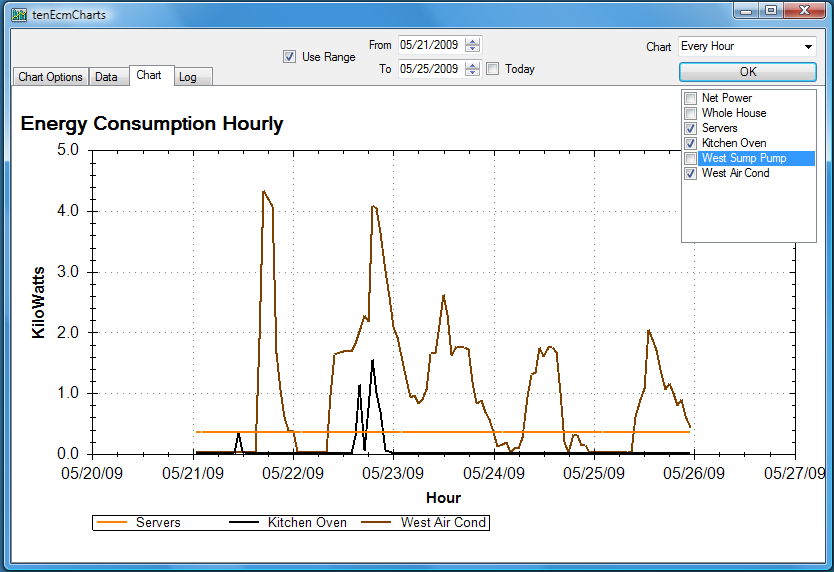Click the 05/25/09 x-axis date label
This screenshot has width=834, height=572.
point(594,473)
